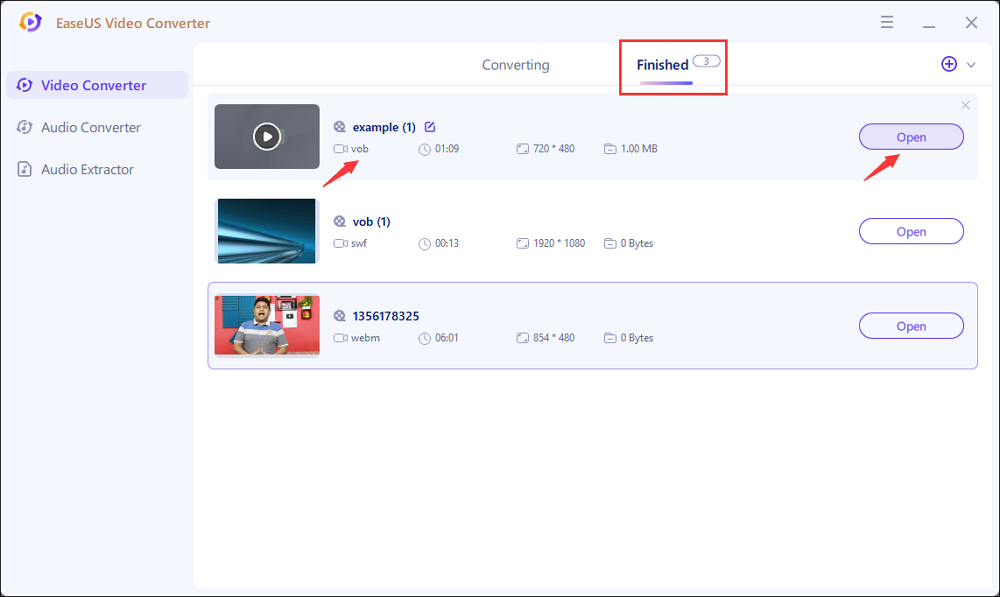The height and width of the screenshot is (597, 1000).
Task: Click the vob (1) video thumbnail
Action: coord(267,231)
